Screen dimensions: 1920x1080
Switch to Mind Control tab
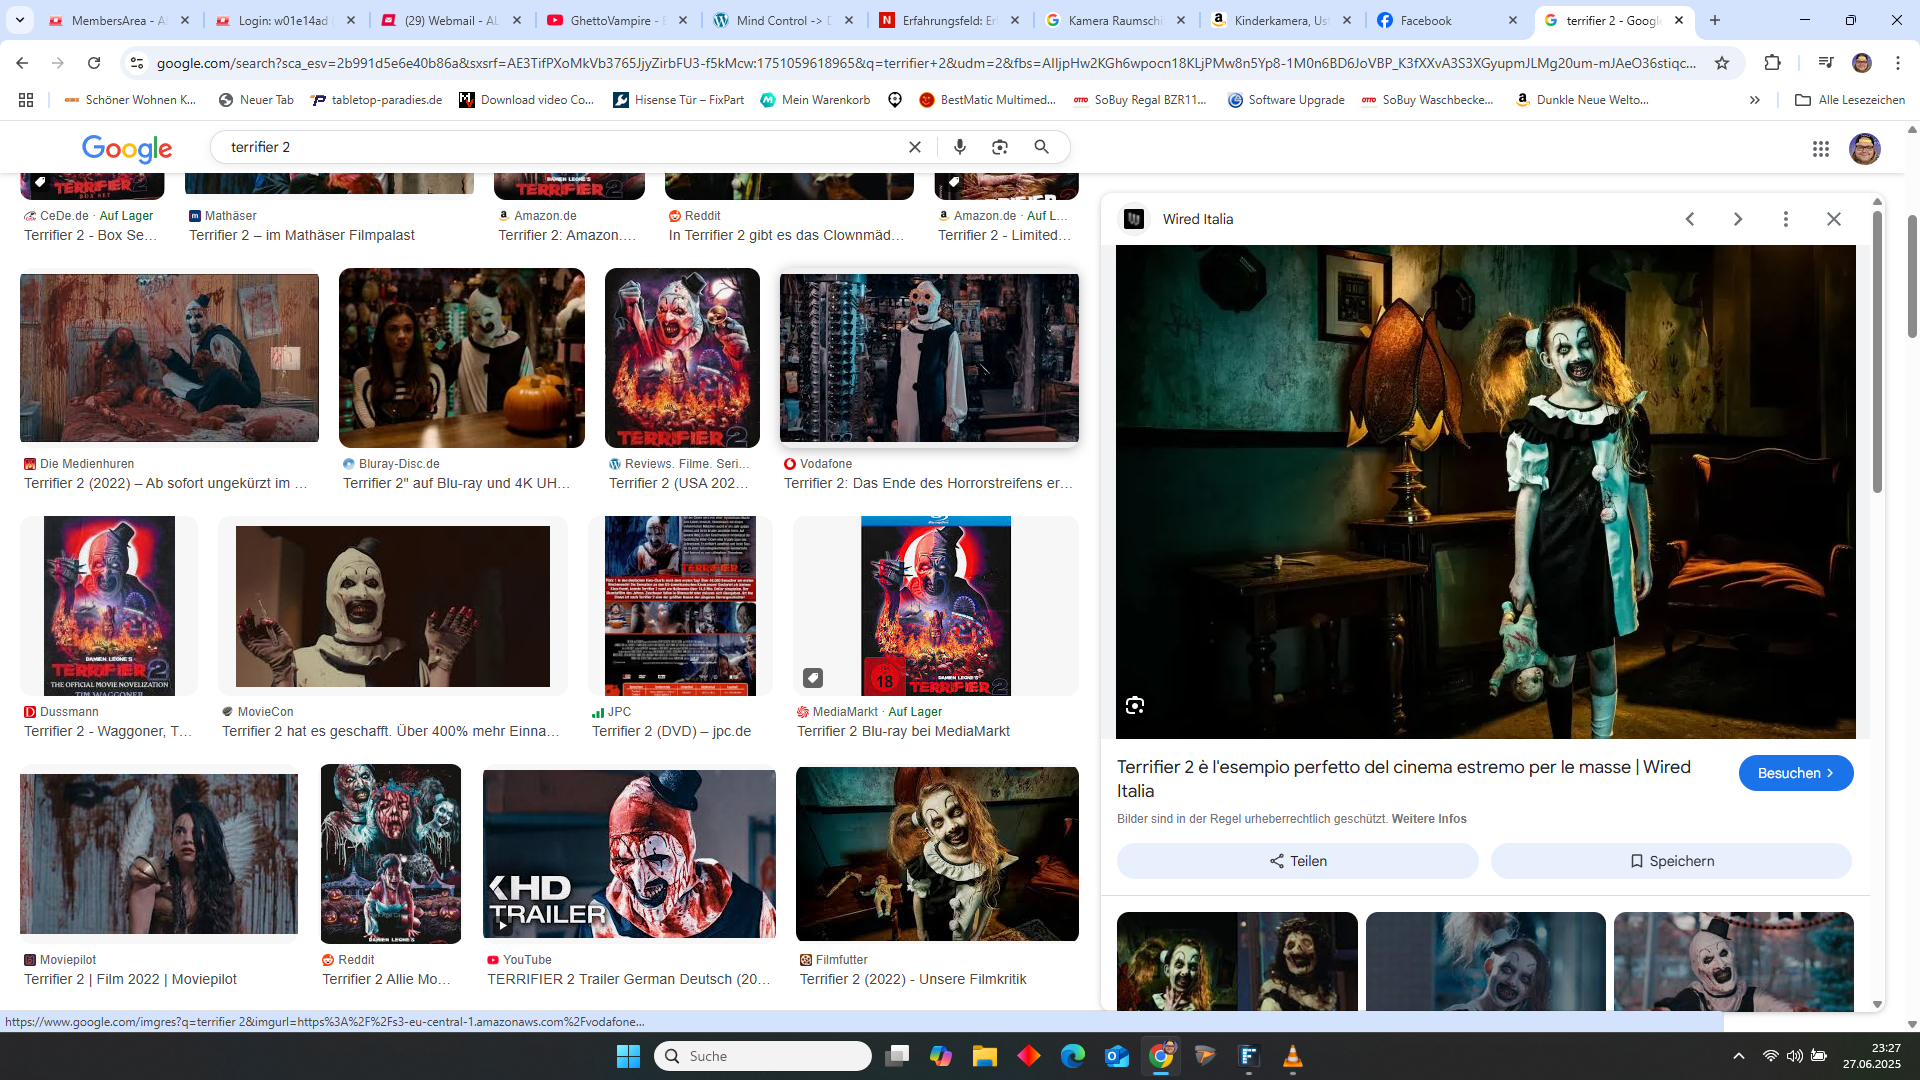[x=782, y=20]
